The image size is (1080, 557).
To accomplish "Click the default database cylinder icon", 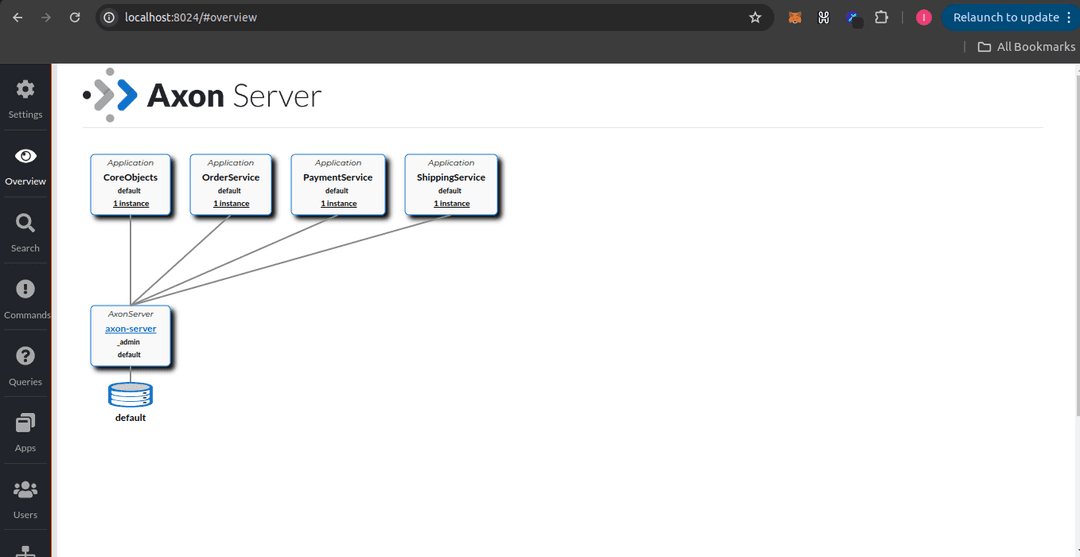I will pyautogui.click(x=130, y=395).
